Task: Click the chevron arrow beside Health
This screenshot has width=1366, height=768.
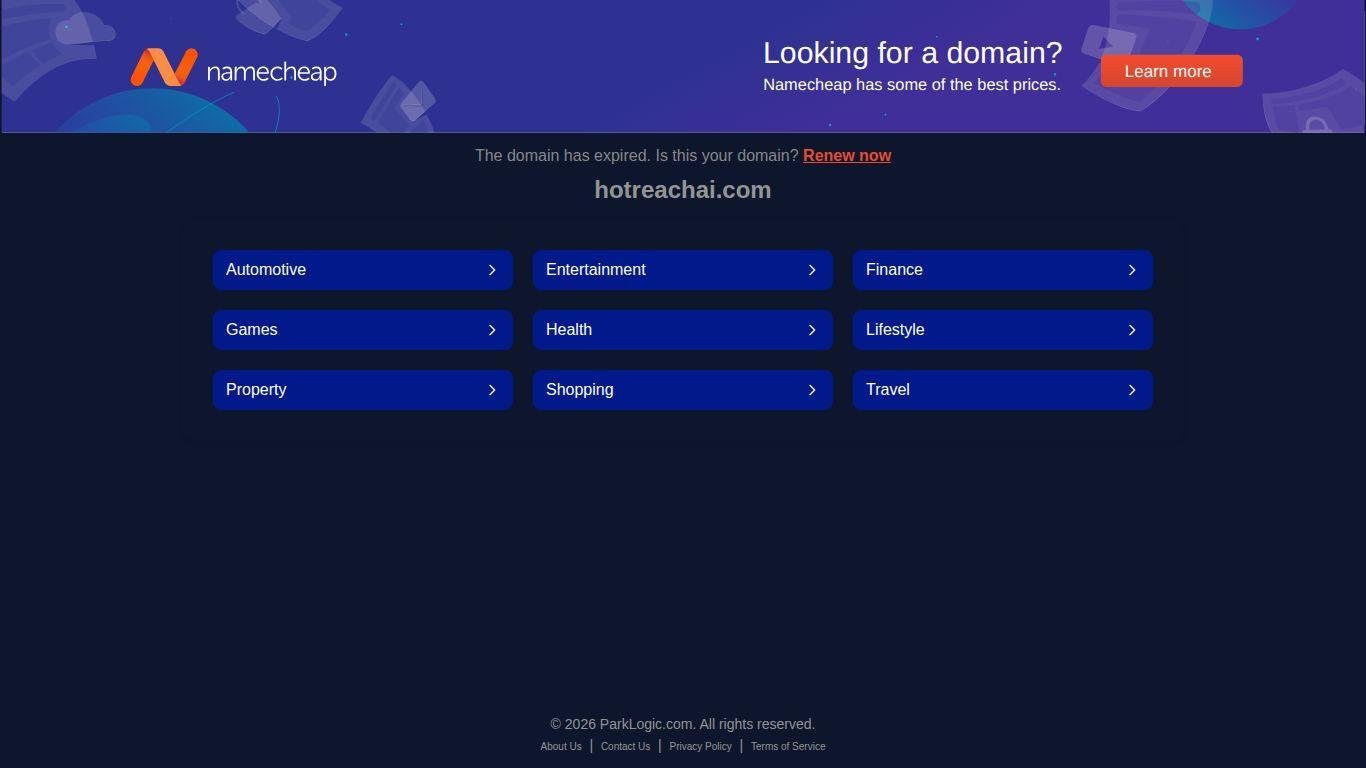Action: 812,330
